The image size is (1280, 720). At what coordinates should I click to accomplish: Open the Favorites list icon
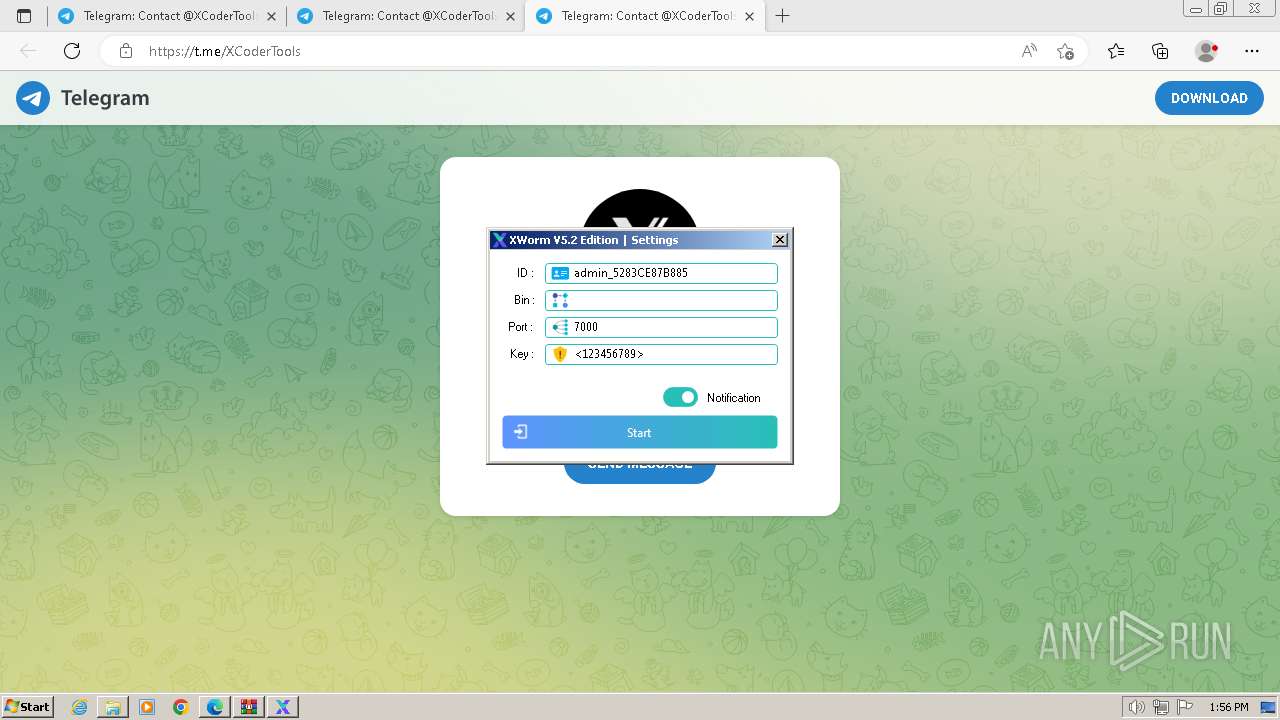coord(1116,51)
